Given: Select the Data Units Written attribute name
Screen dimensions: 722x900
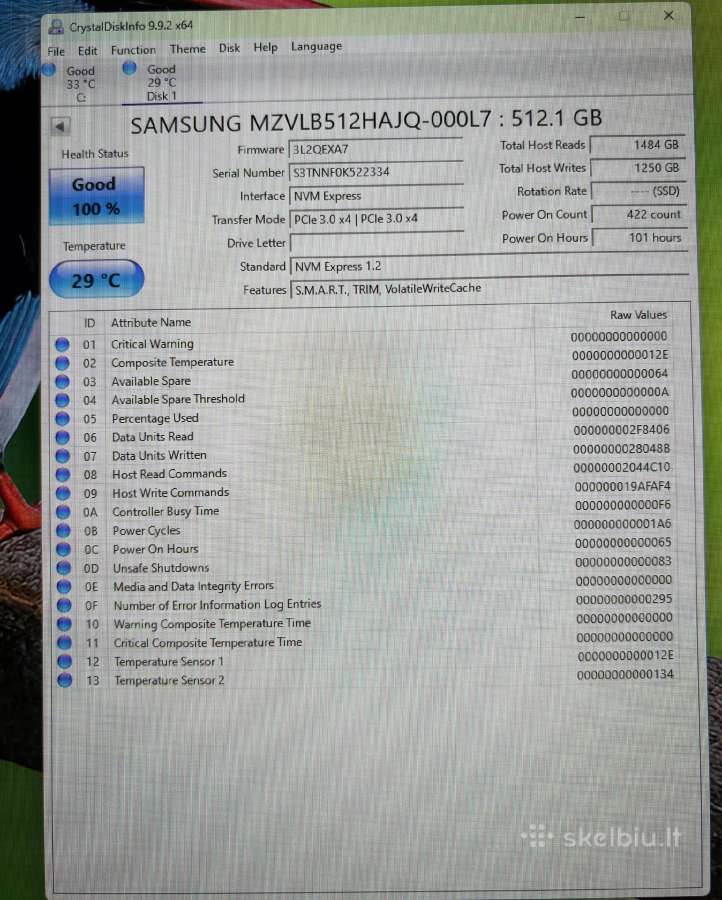Looking at the screenshot, I should (159, 455).
